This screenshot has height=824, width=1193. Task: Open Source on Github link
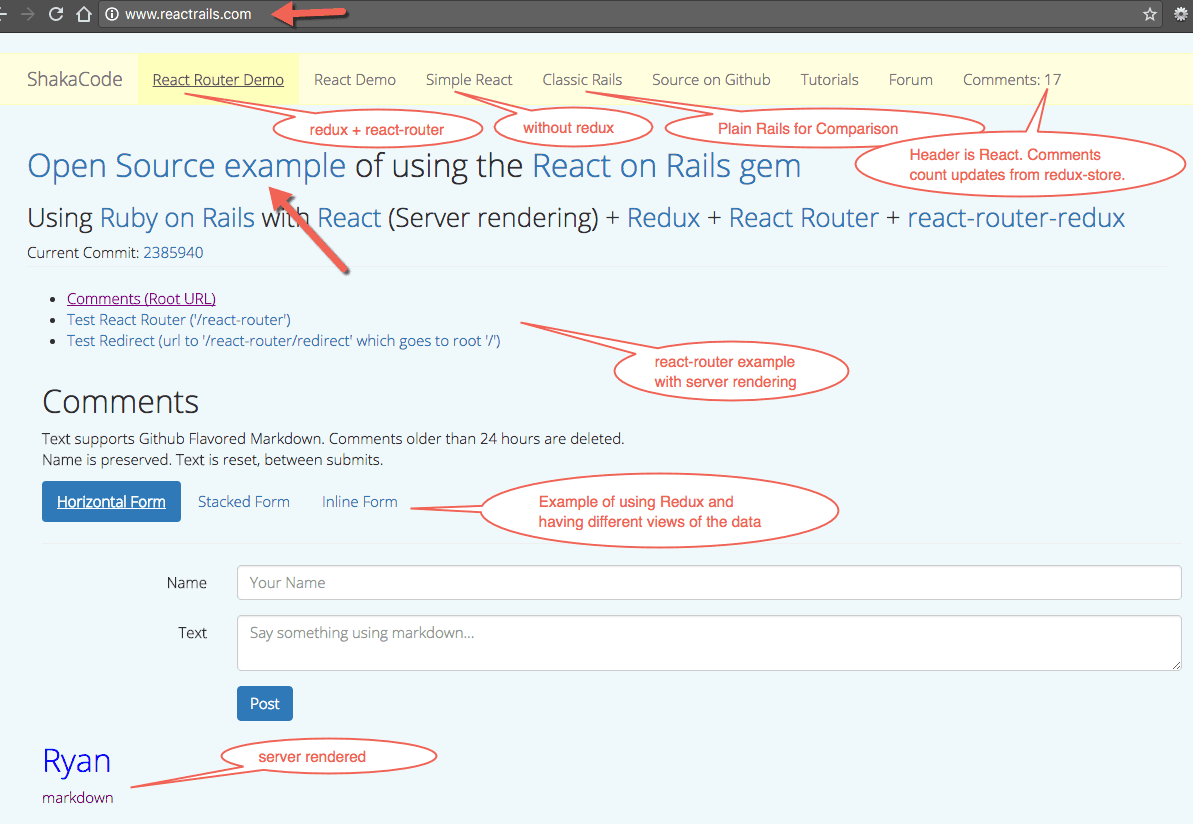pyautogui.click(x=711, y=80)
